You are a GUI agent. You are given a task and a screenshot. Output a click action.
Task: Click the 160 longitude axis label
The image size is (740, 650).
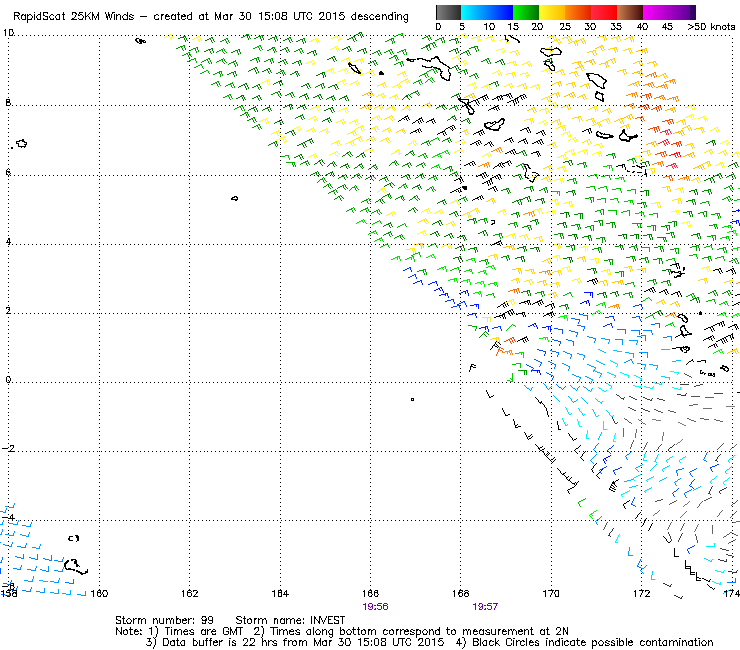point(99,594)
